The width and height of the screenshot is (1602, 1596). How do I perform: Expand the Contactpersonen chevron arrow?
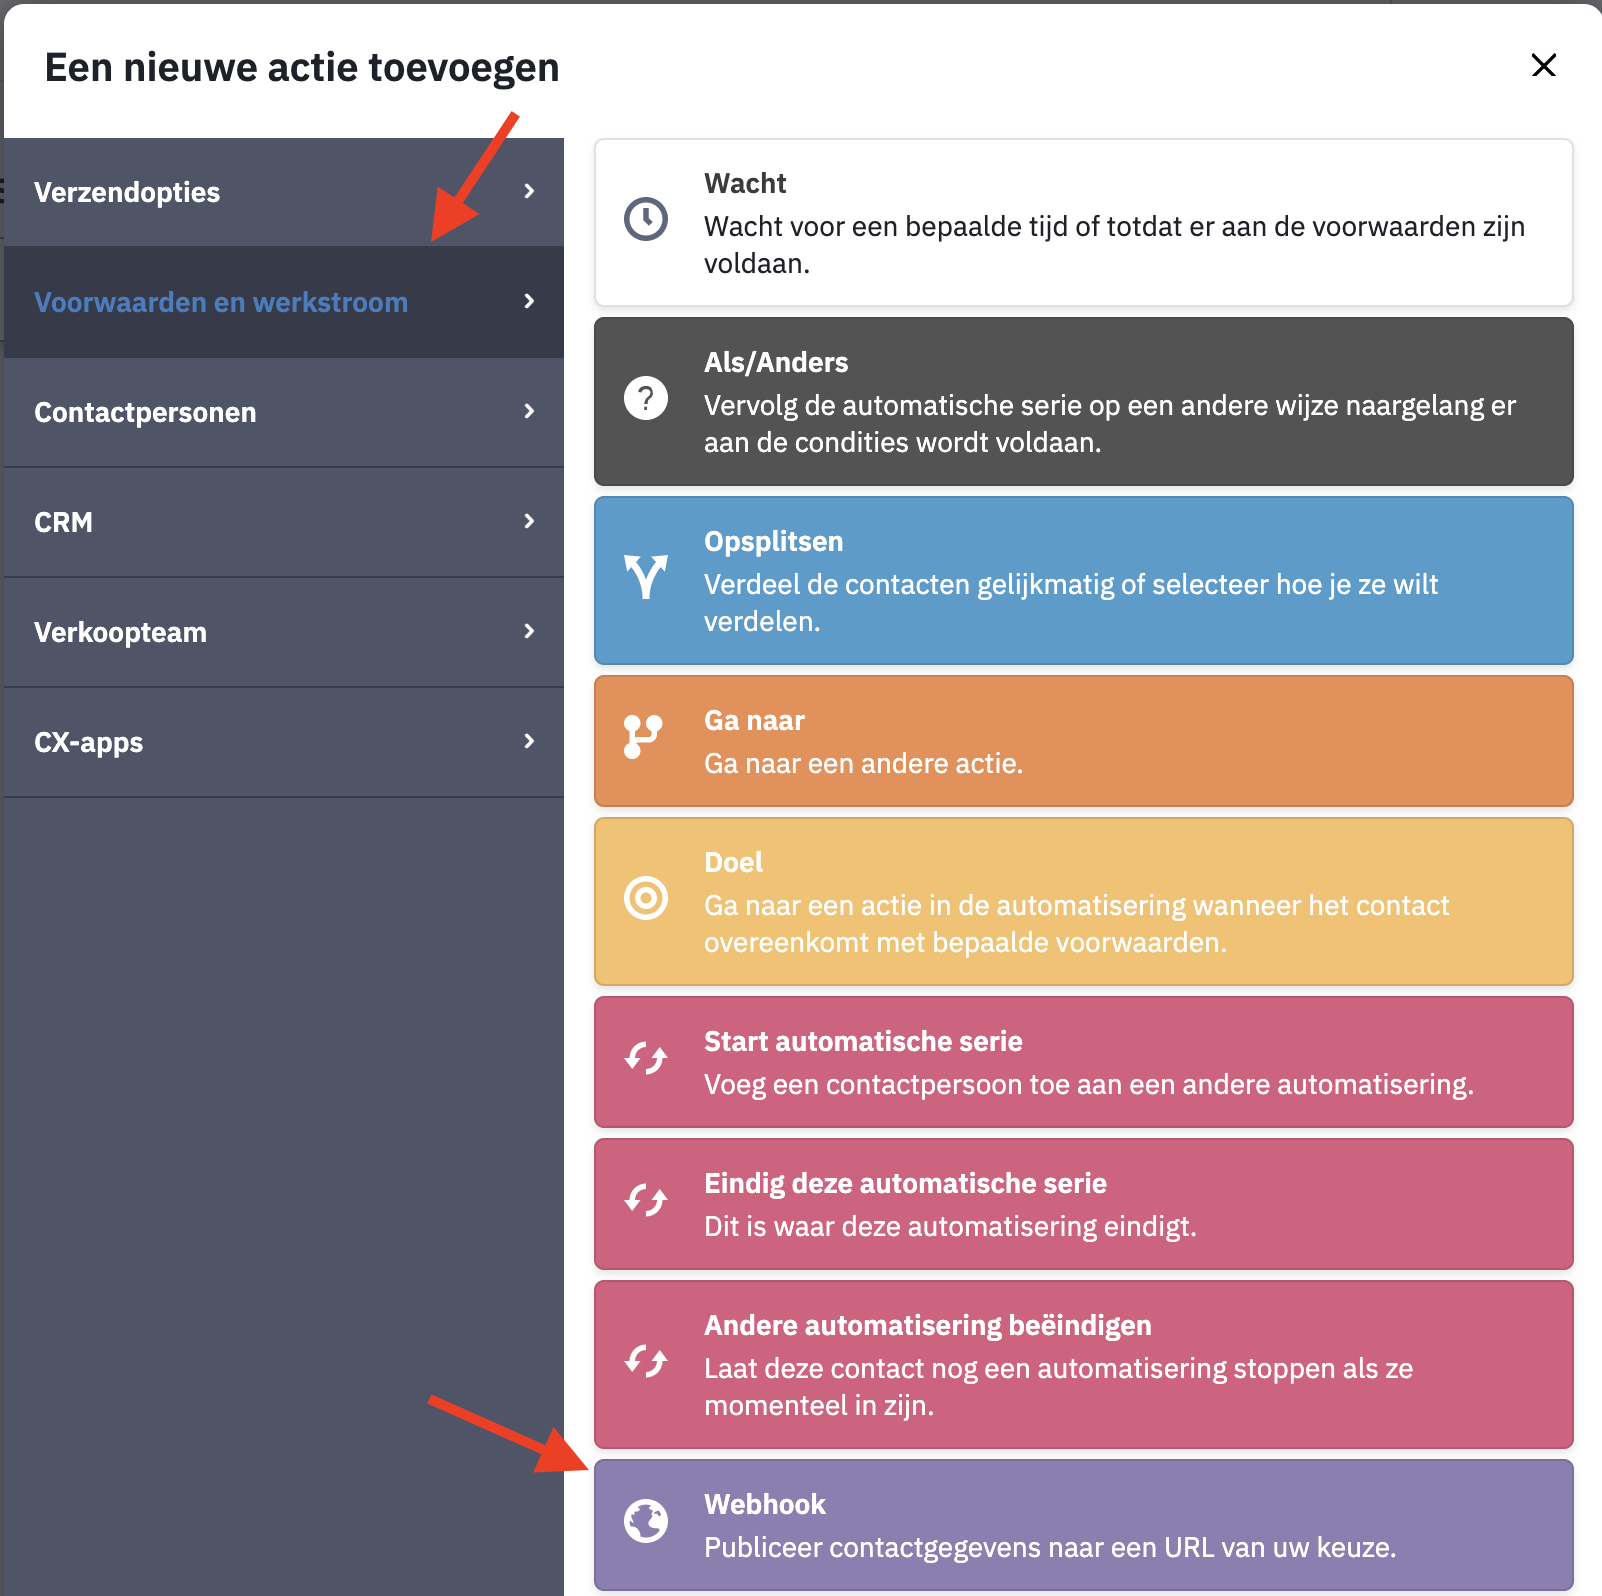pyautogui.click(x=529, y=411)
